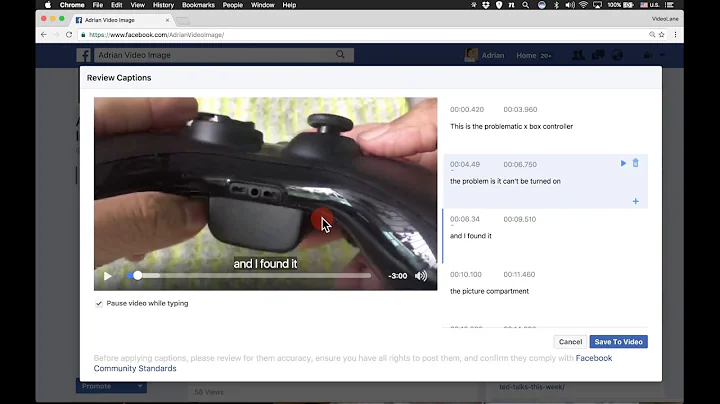
Task: Select end time 00:11.460
Action: tap(519, 274)
